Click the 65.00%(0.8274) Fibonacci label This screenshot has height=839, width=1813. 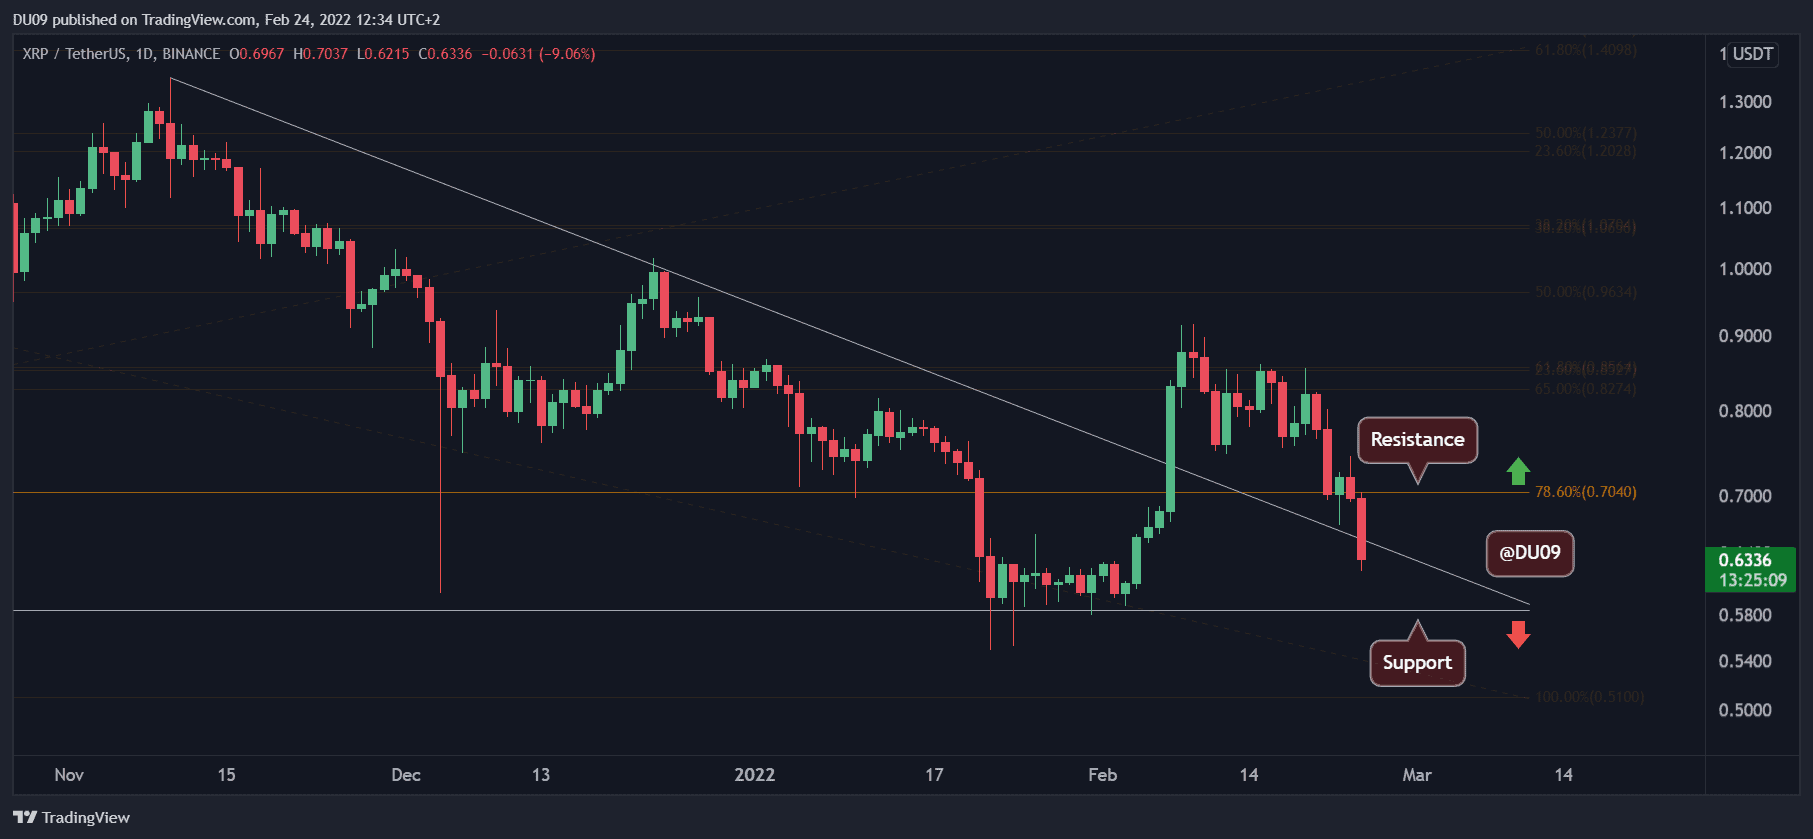1586,389
